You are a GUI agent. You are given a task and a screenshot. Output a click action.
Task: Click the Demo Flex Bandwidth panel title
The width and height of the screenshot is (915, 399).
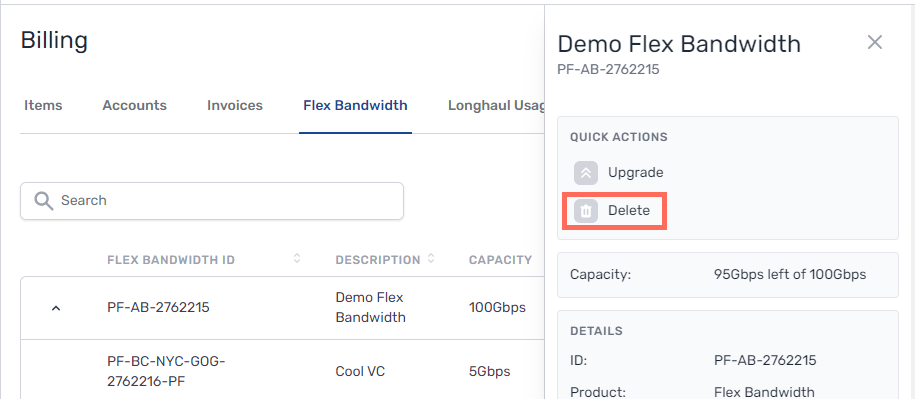pos(679,44)
